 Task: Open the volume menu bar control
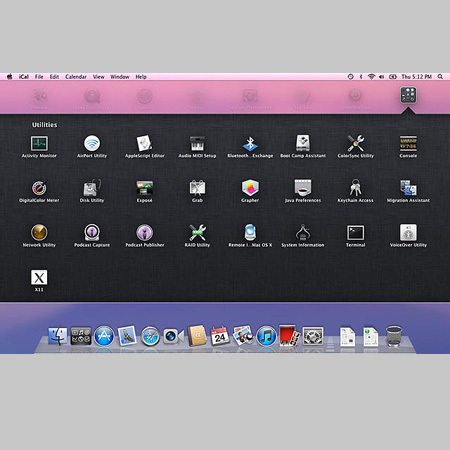pos(381,77)
